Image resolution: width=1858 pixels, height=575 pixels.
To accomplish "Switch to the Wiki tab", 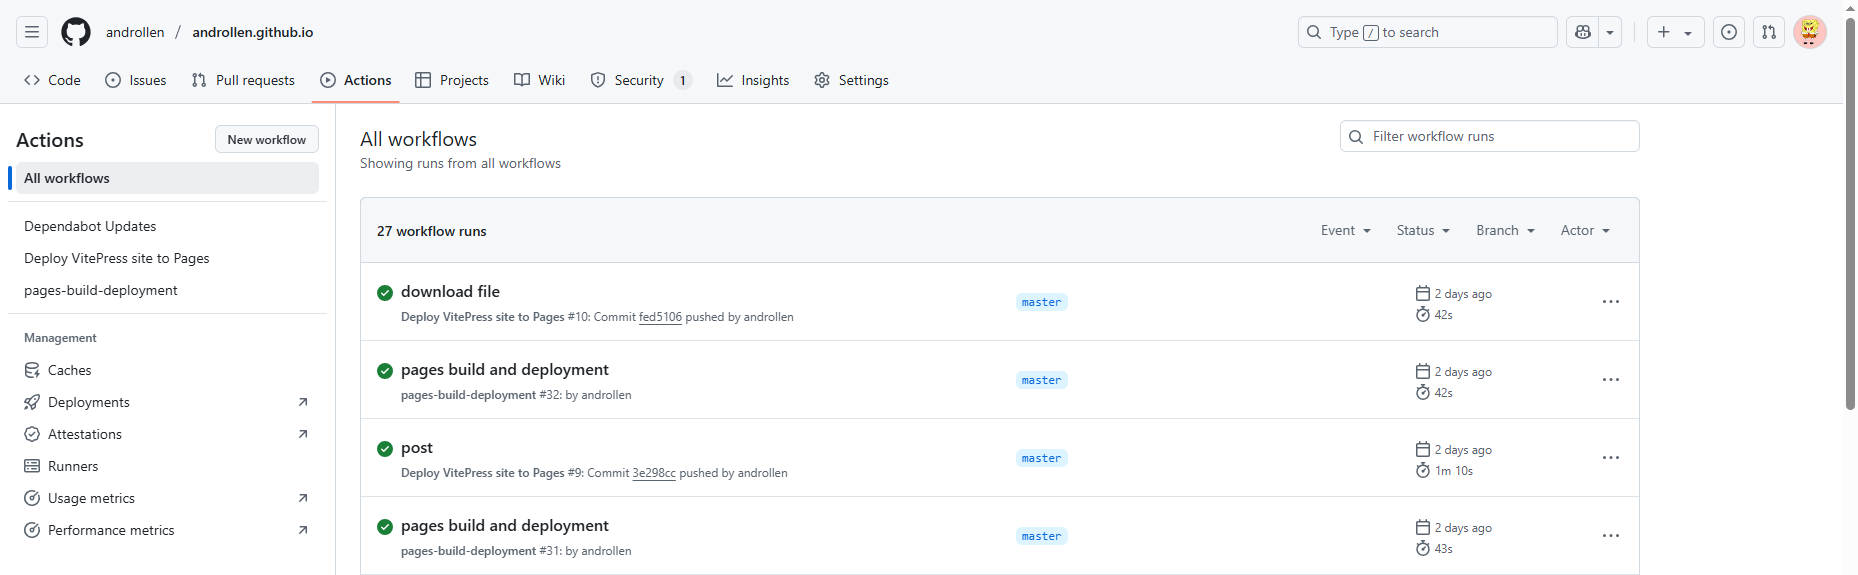I will pos(540,80).
